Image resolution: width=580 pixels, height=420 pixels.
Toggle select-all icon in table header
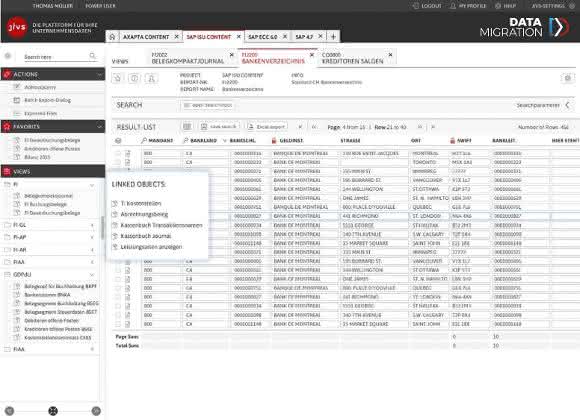(x=118, y=141)
